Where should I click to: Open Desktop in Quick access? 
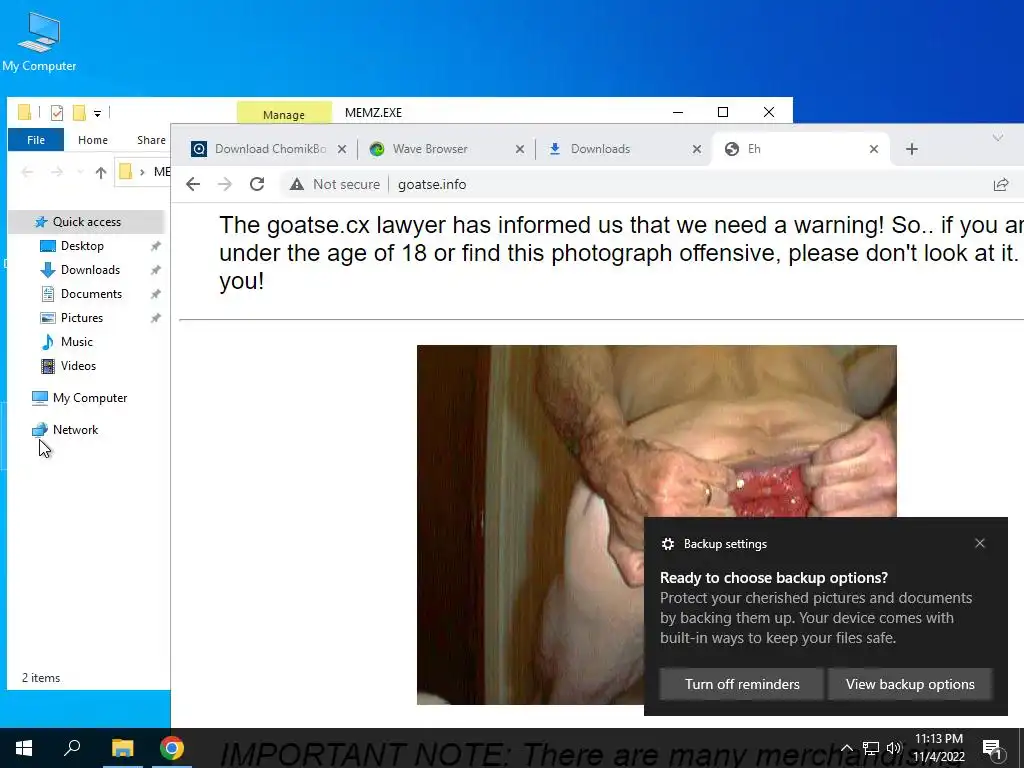pos(82,246)
